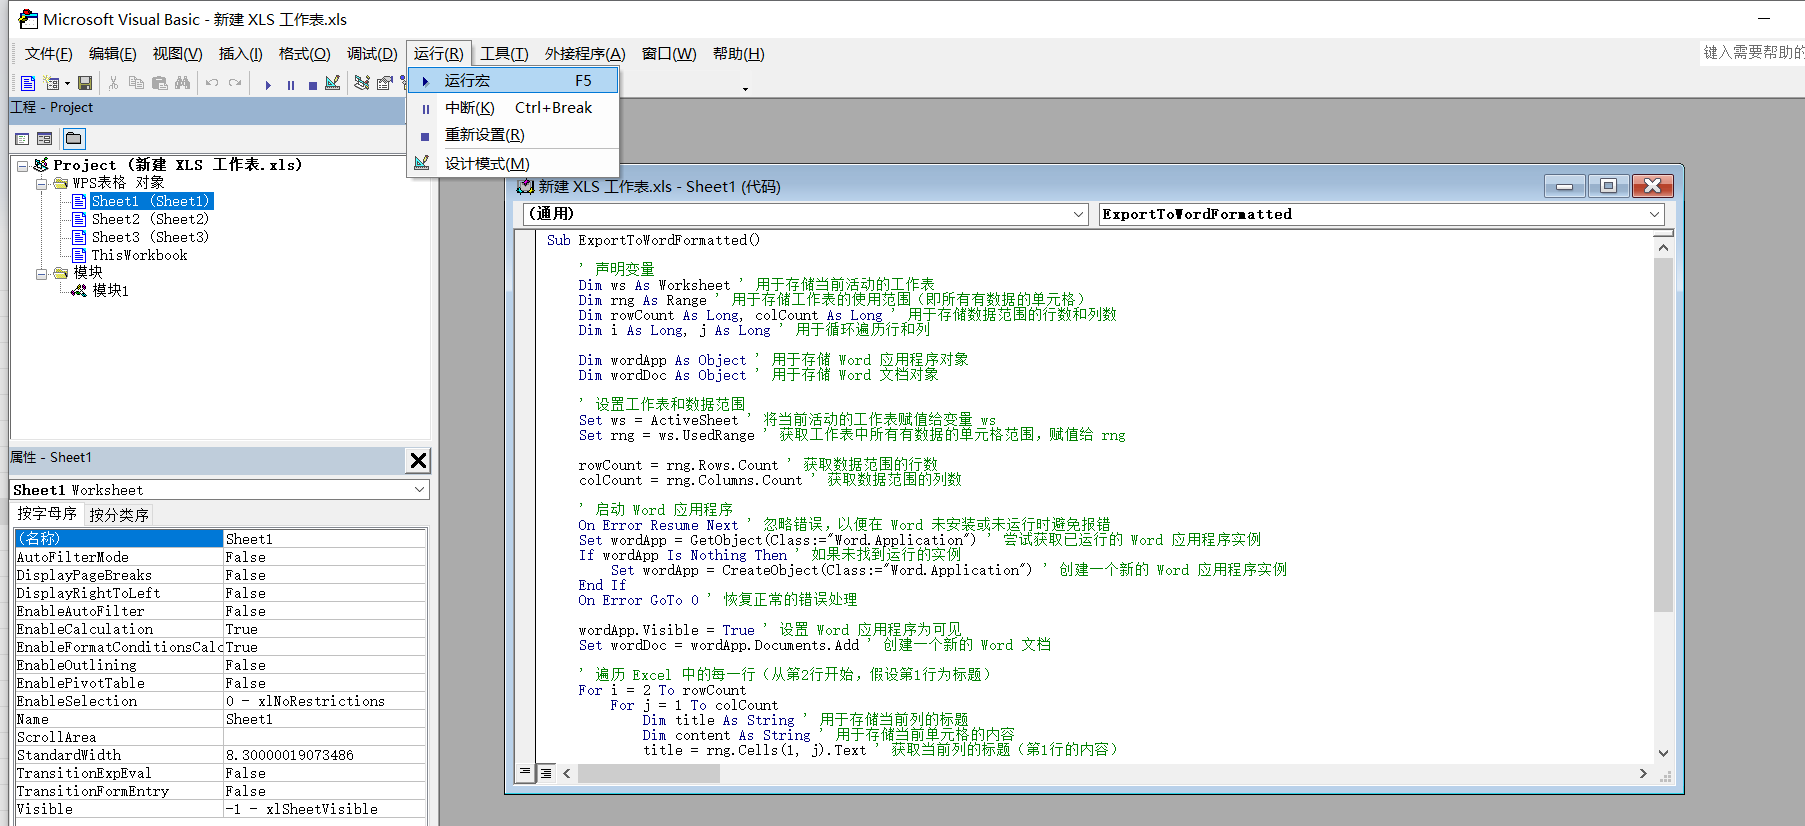Screen dimensions: 1805x826
Task: Click the View WPS Spreadsheet toolbar icon
Action: (x=28, y=83)
